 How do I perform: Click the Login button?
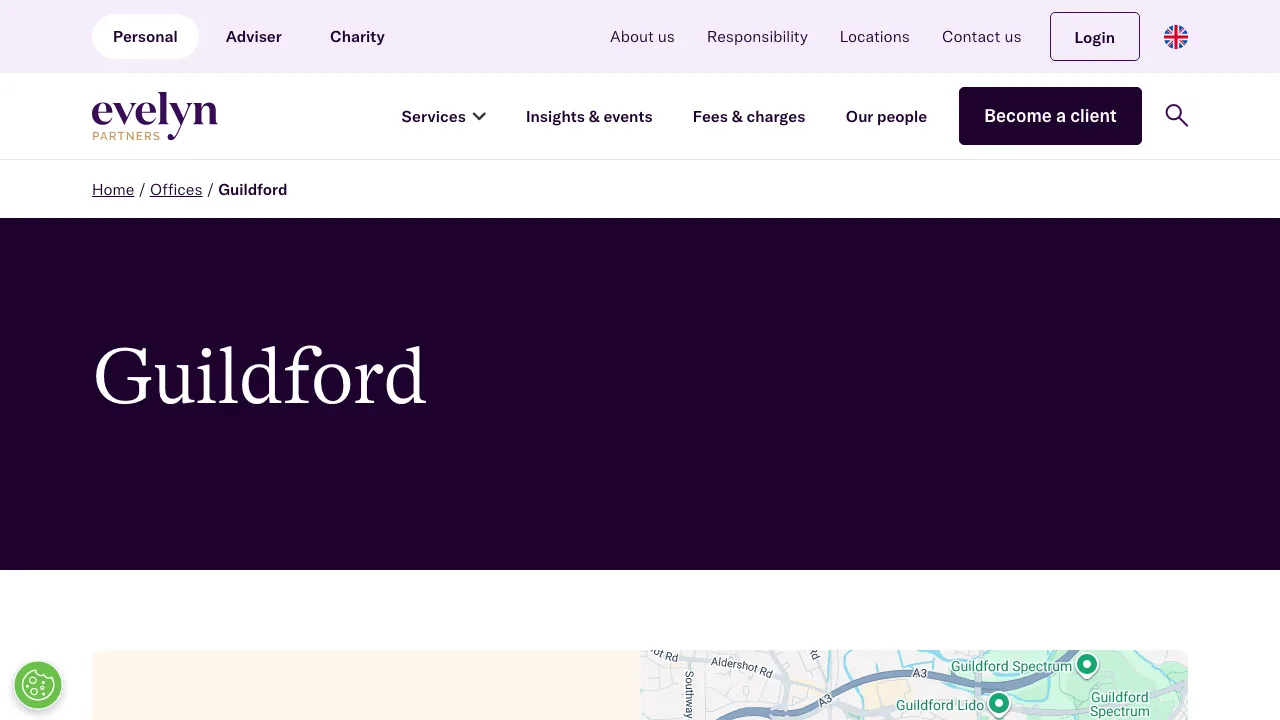(x=1094, y=36)
